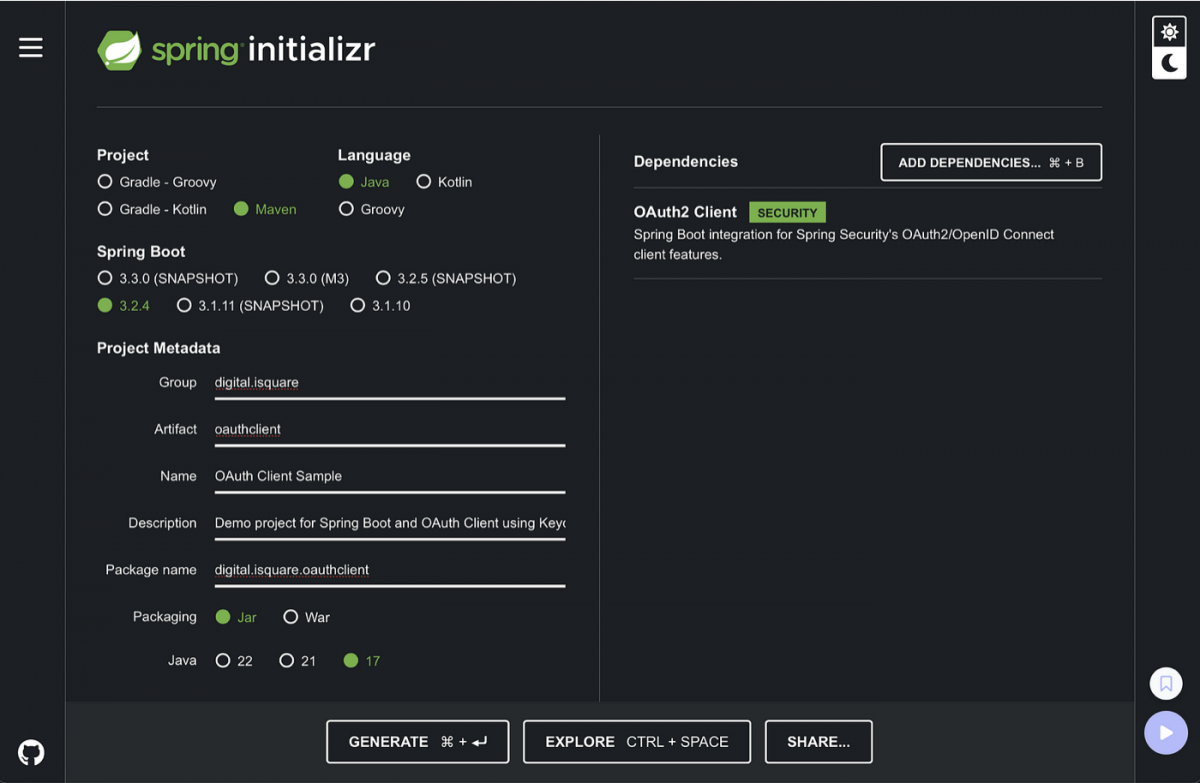Focus the Description text field
The width and height of the screenshot is (1200, 783).
click(389, 523)
